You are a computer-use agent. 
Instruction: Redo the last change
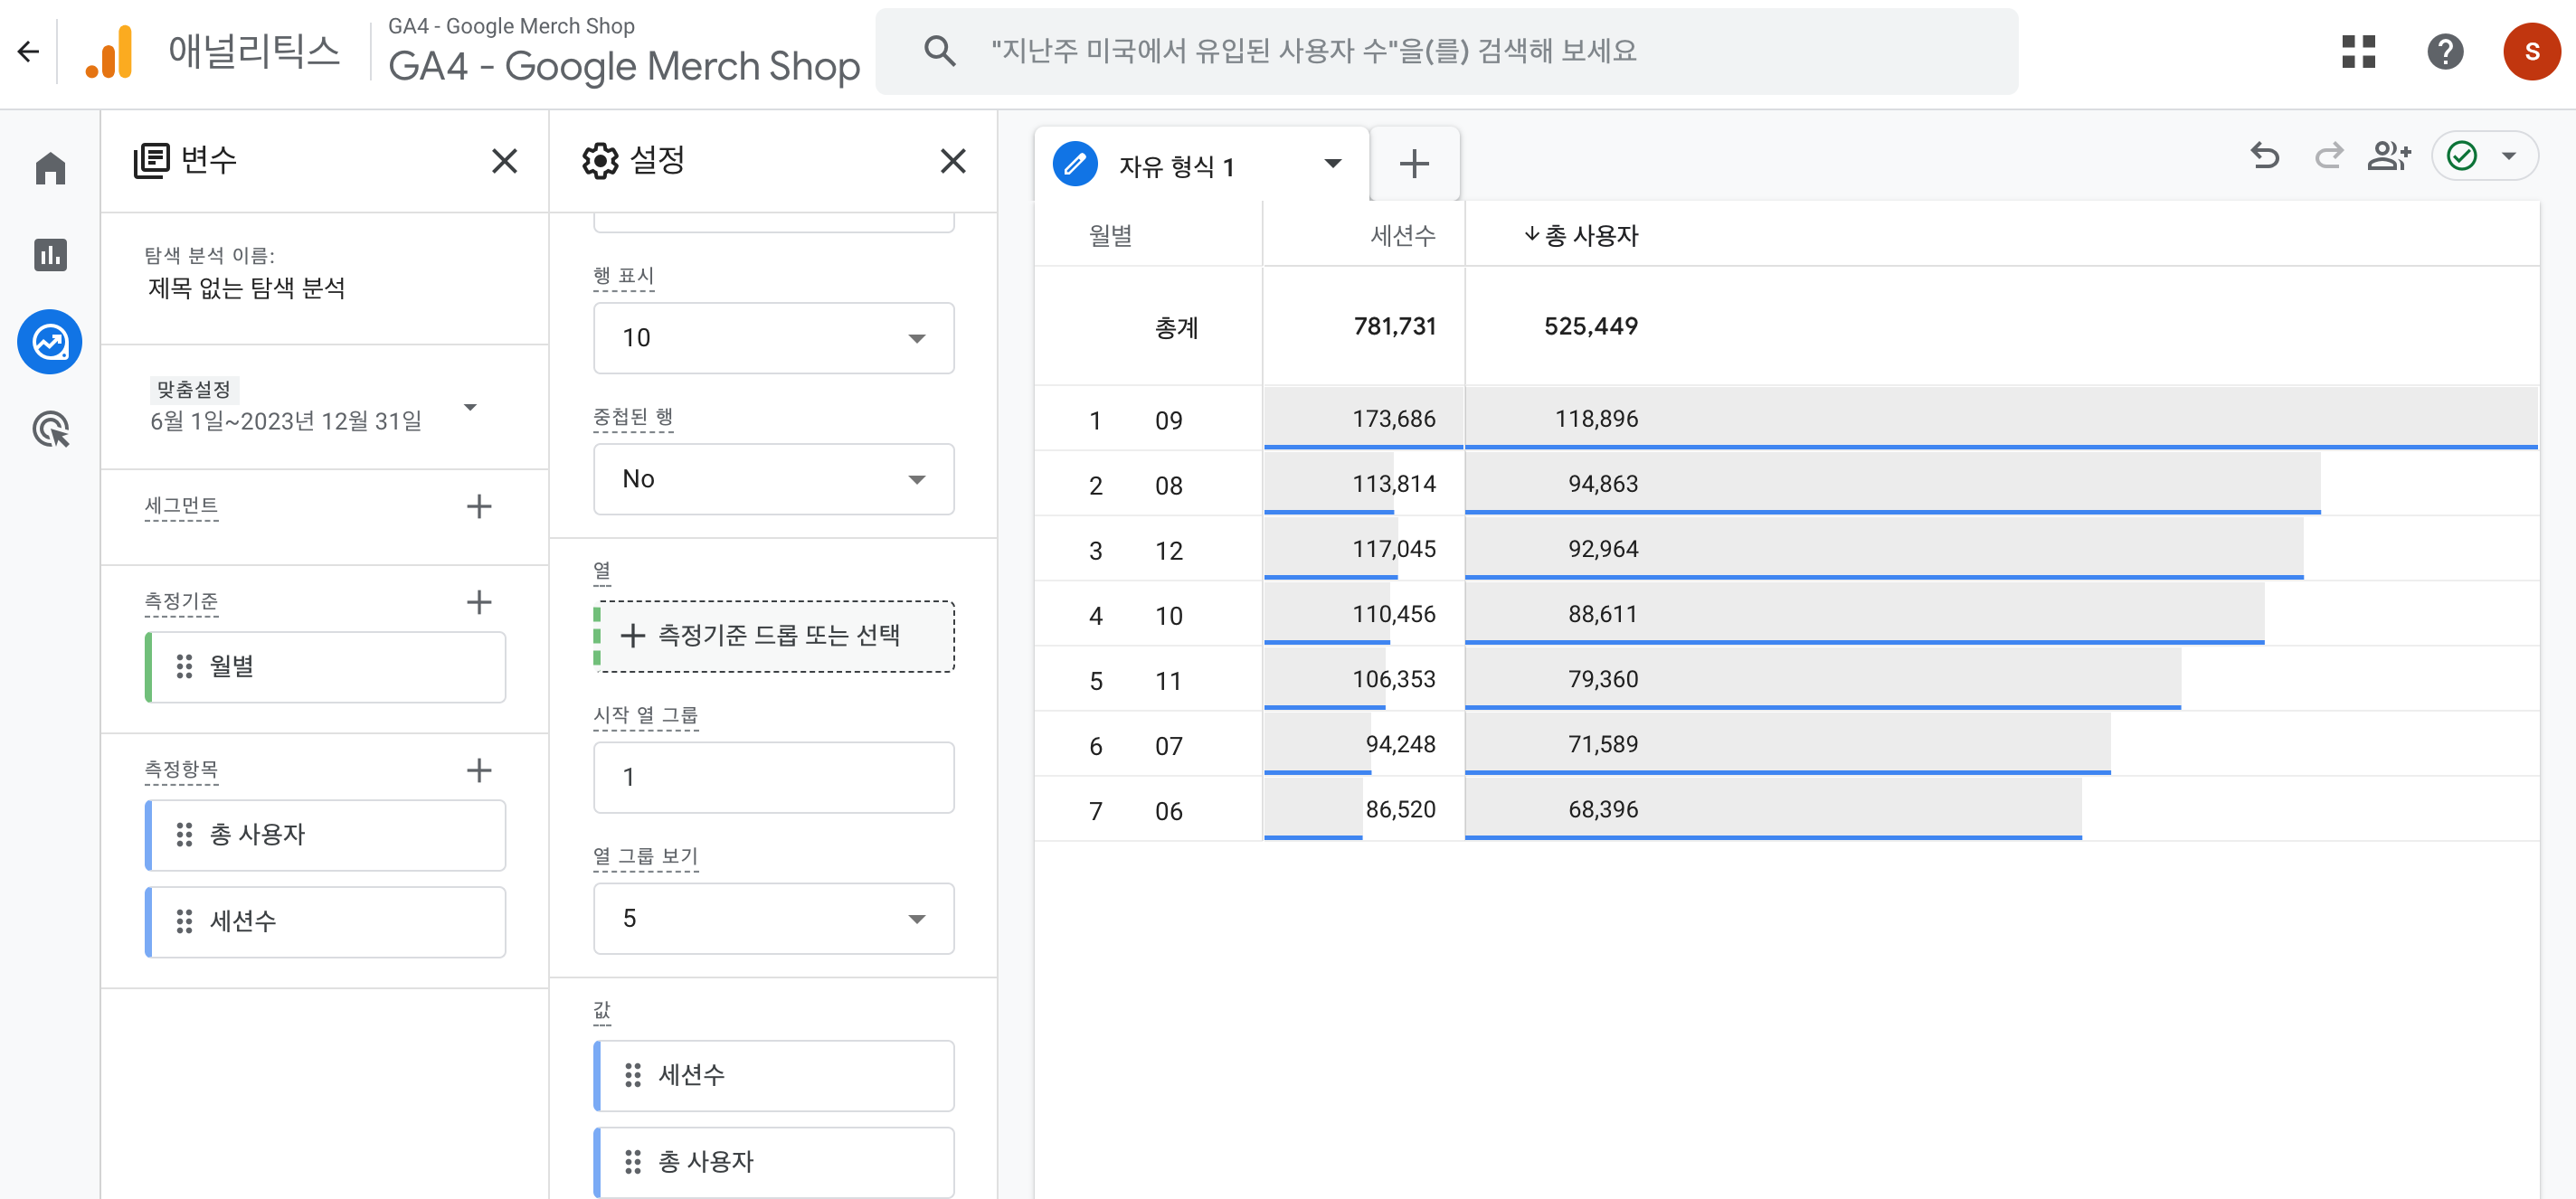tap(2328, 156)
